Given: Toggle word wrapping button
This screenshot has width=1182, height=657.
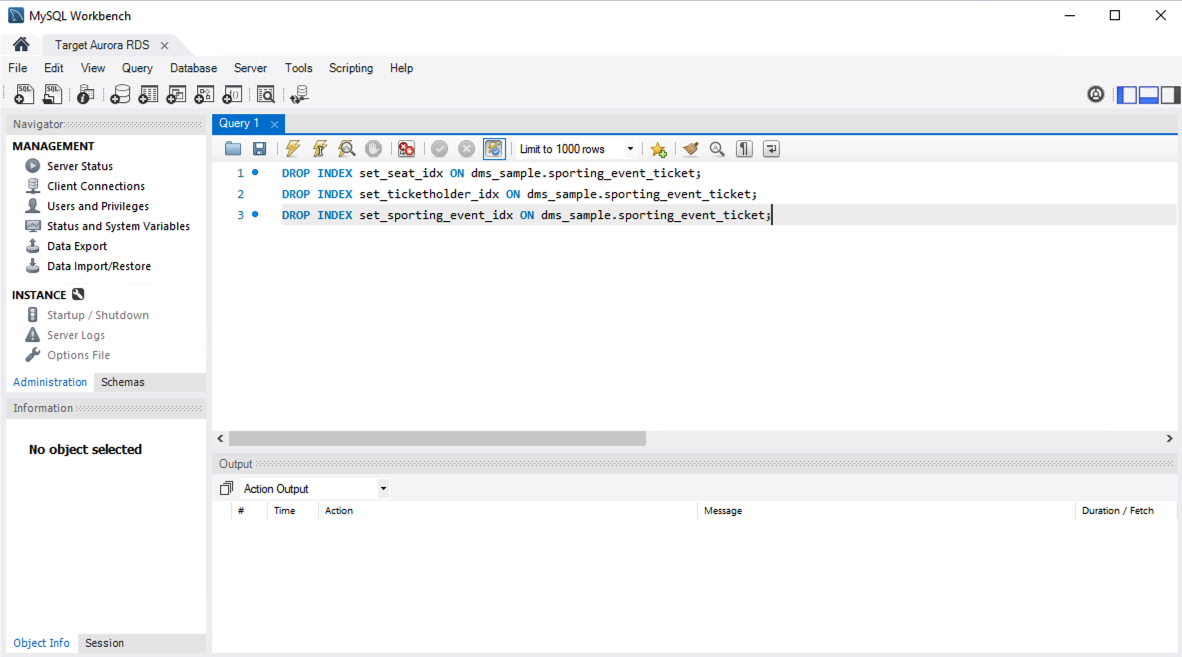Looking at the screenshot, I should tap(771, 149).
